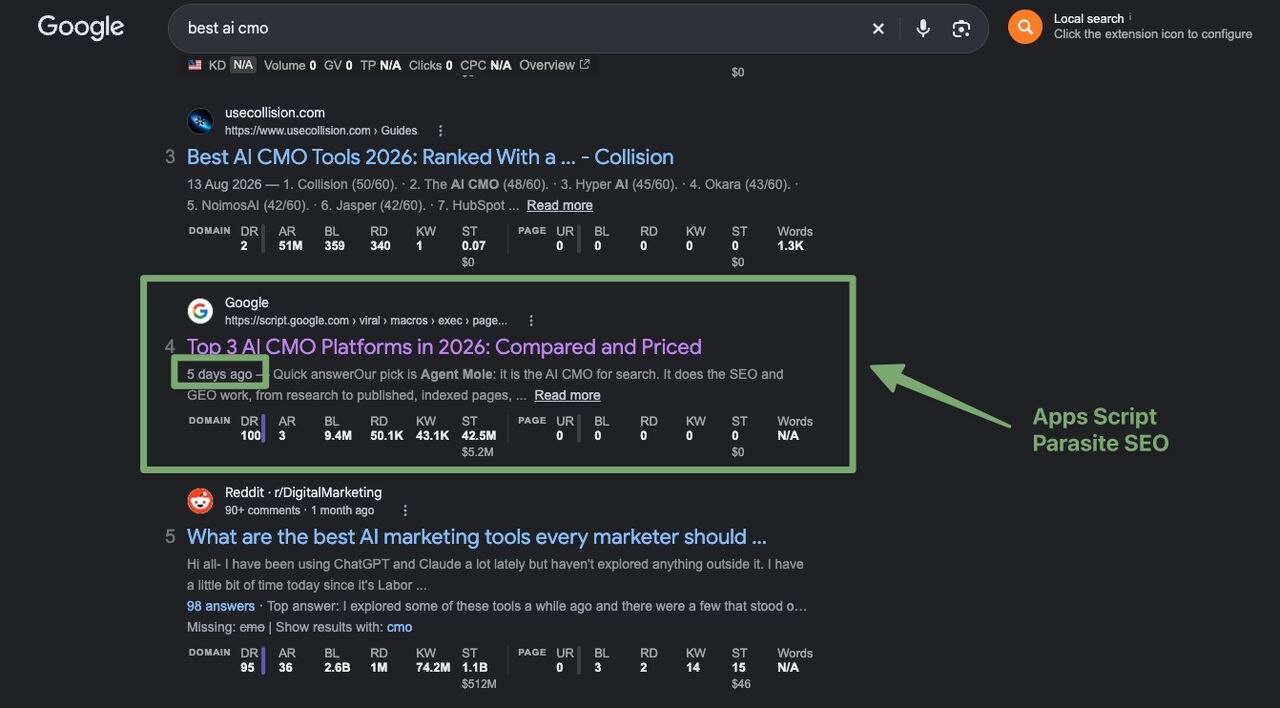Start a voice search with the microphone
Viewport: 1280px width, 708px height.
(923, 28)
